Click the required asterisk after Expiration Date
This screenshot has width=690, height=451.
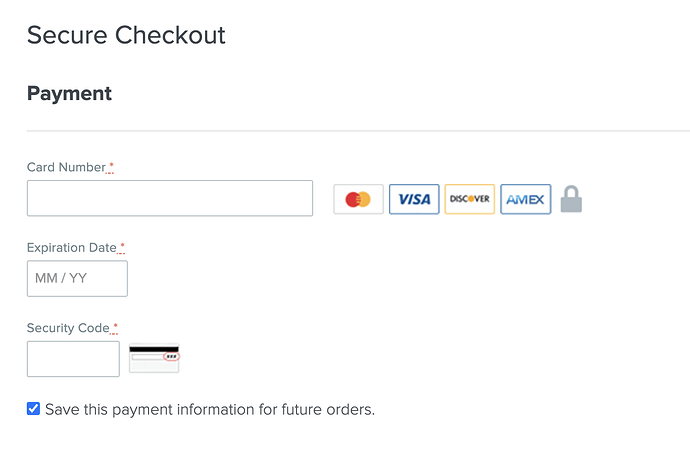[122, 247]
